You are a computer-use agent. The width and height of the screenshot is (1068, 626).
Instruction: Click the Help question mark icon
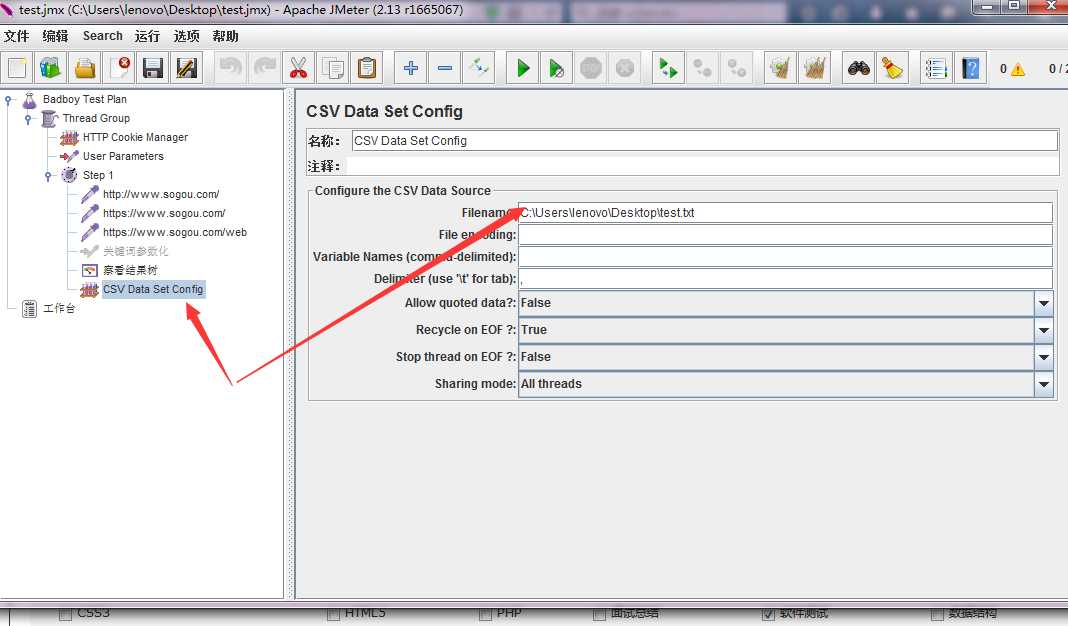(971, 68)
